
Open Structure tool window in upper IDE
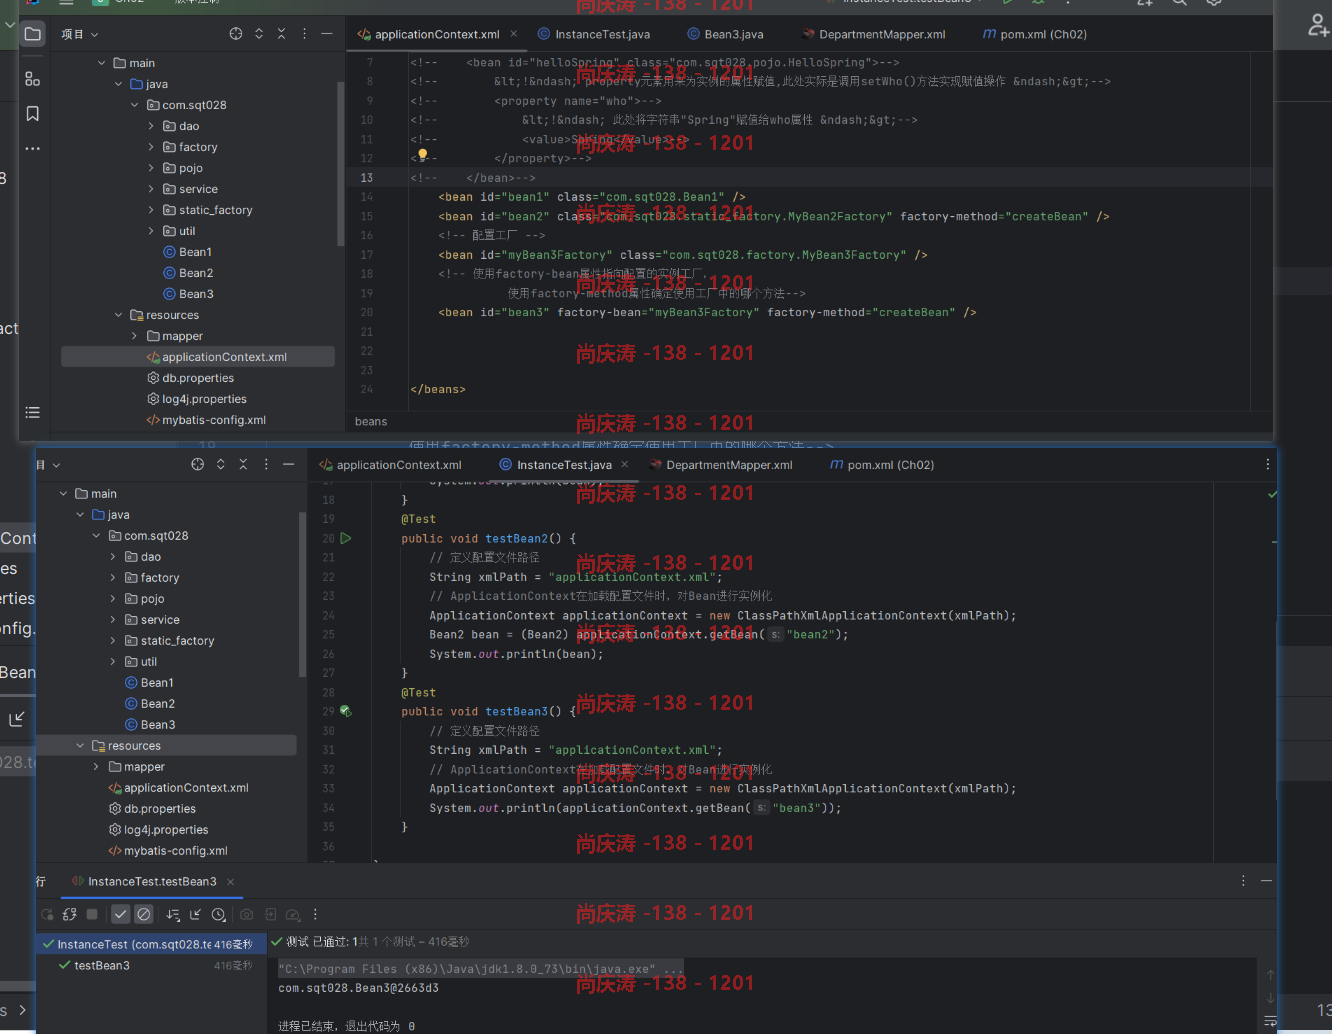[33, 79]
